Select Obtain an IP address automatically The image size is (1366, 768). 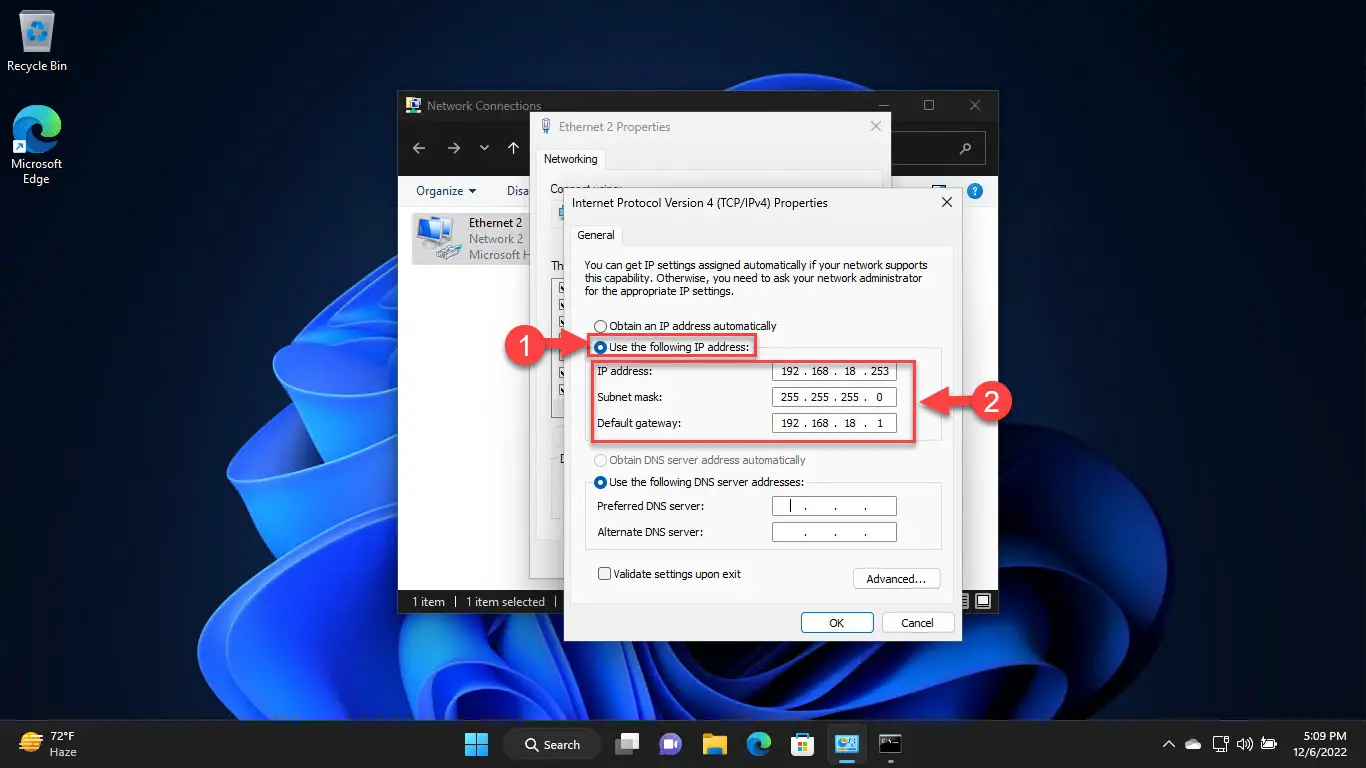pos(685,326)
